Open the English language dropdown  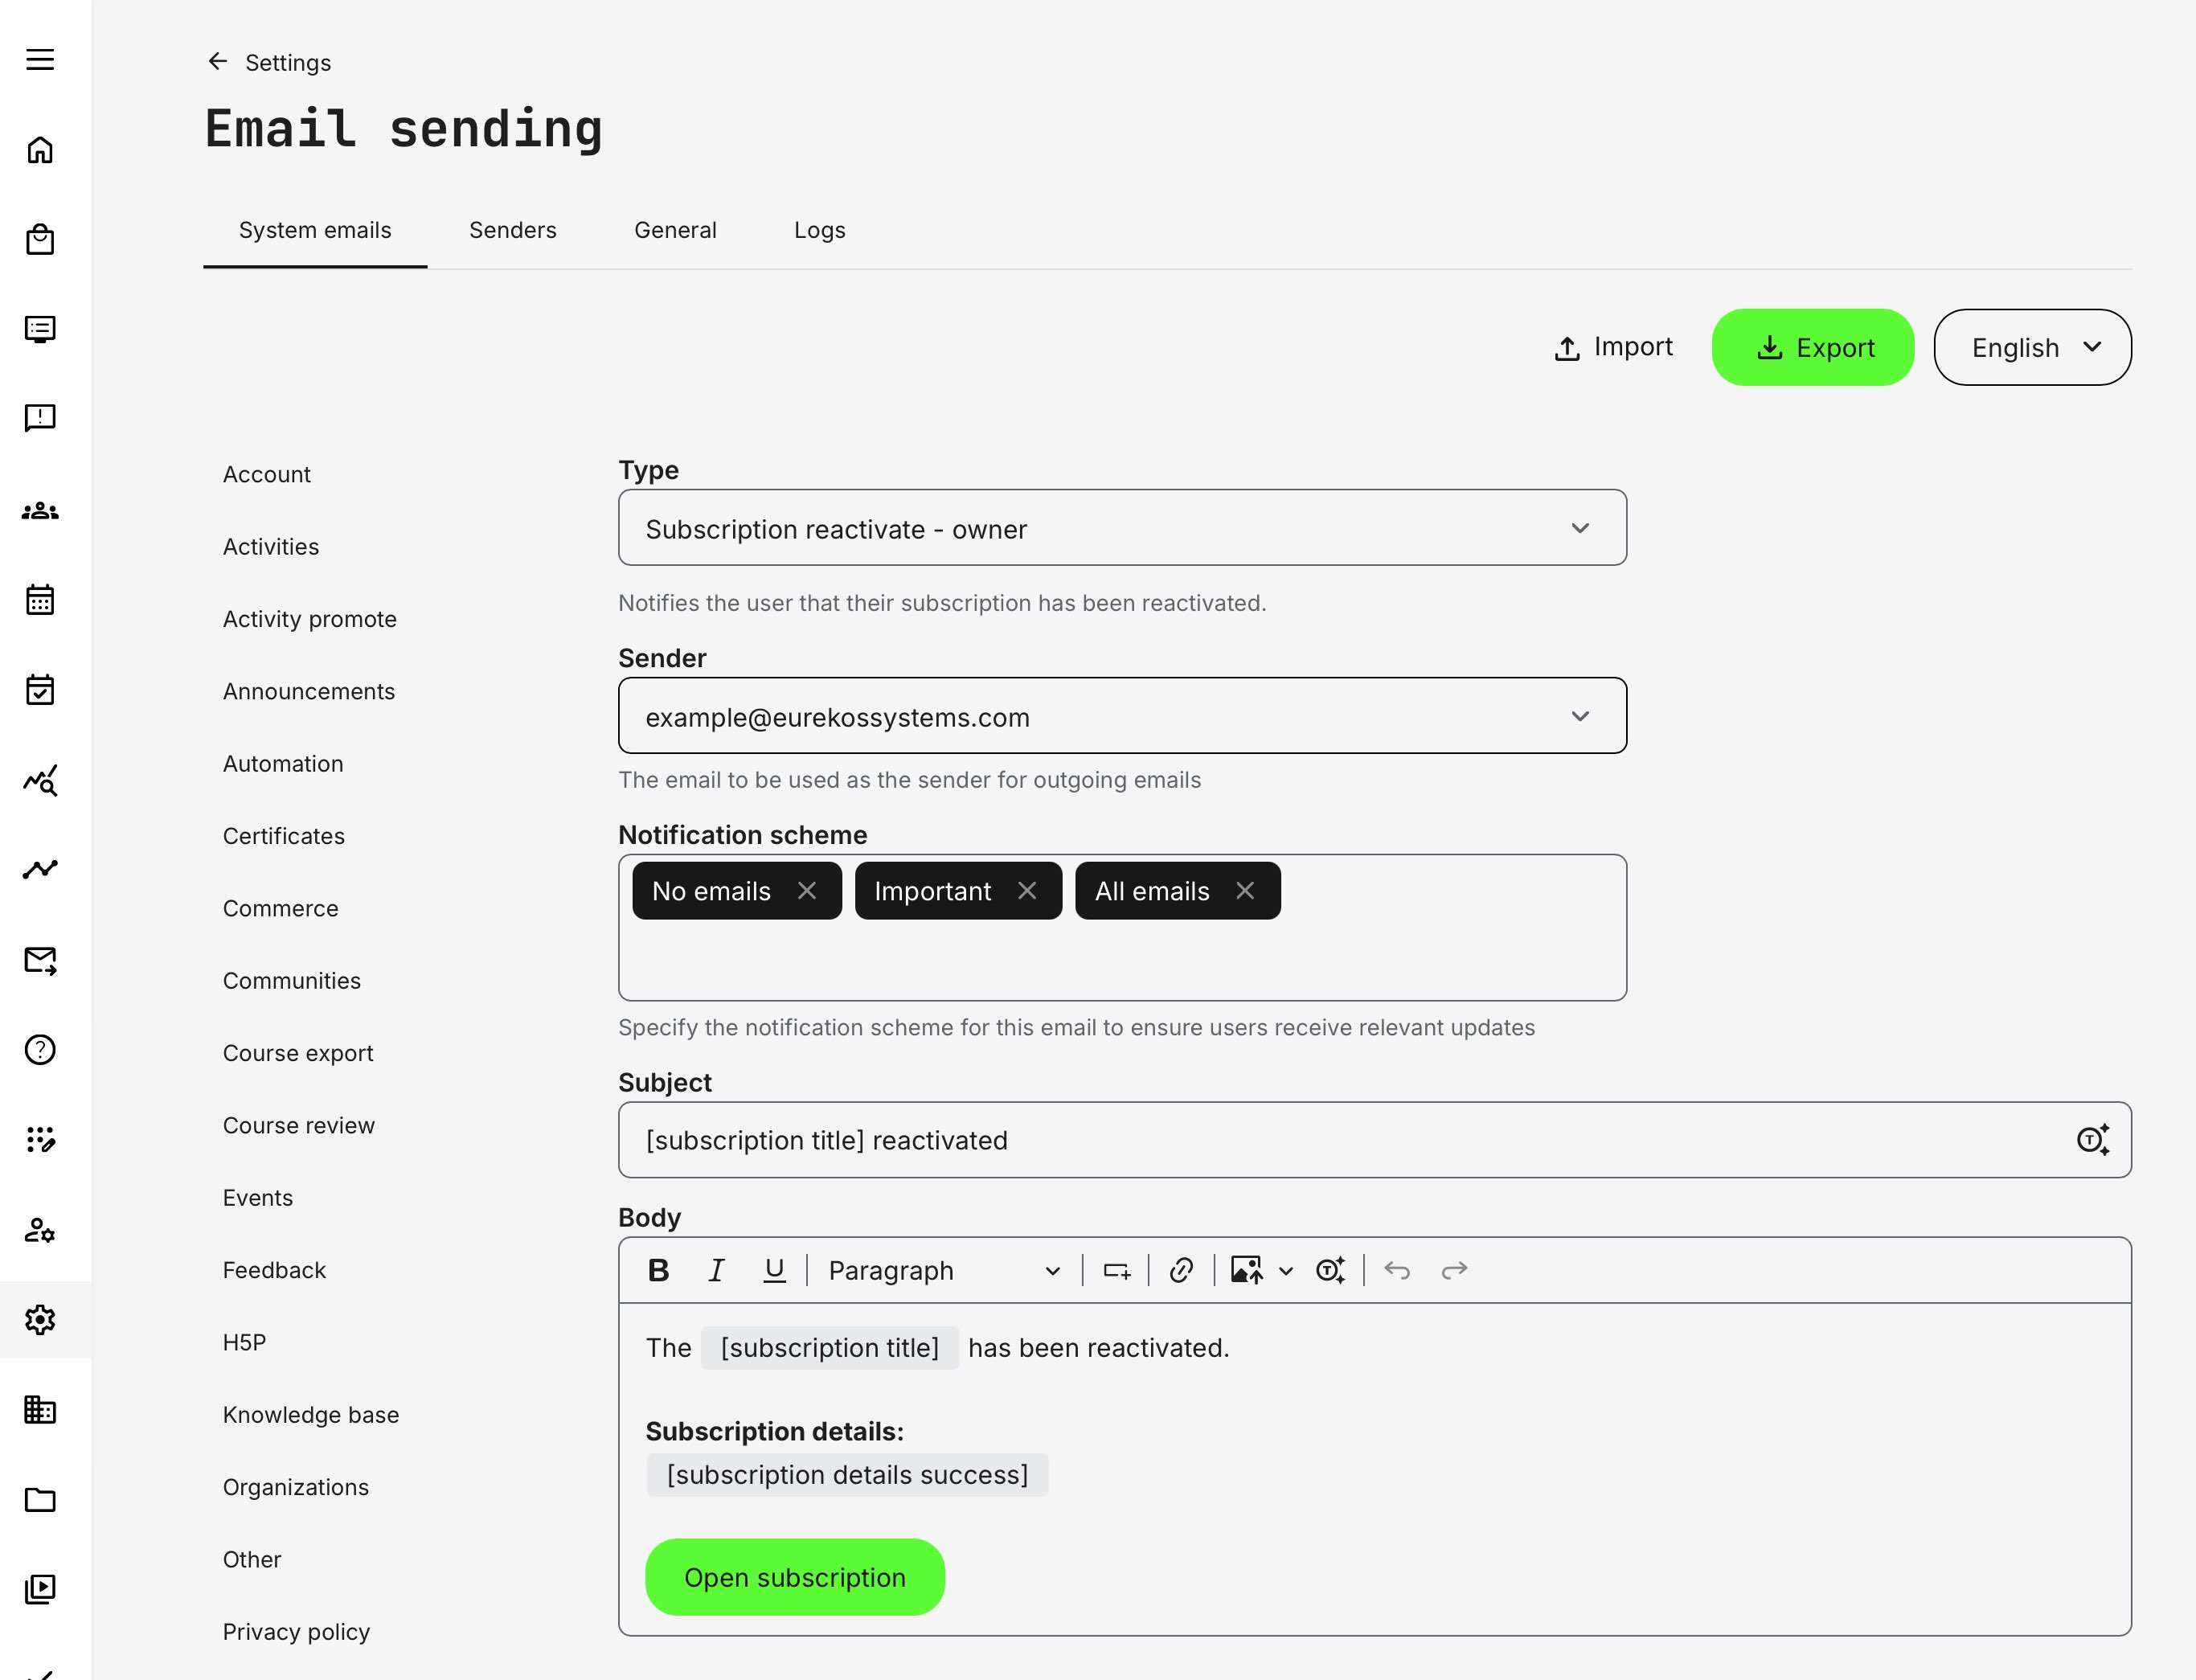tap(2032, 347)
